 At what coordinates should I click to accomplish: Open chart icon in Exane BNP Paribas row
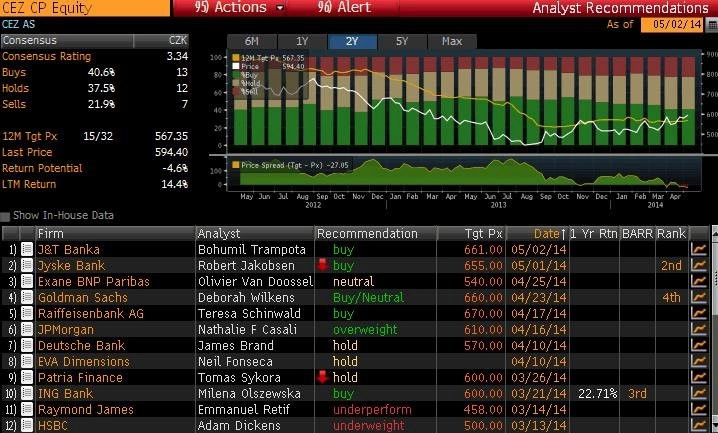pyautogui.click(x=699, y=281)
